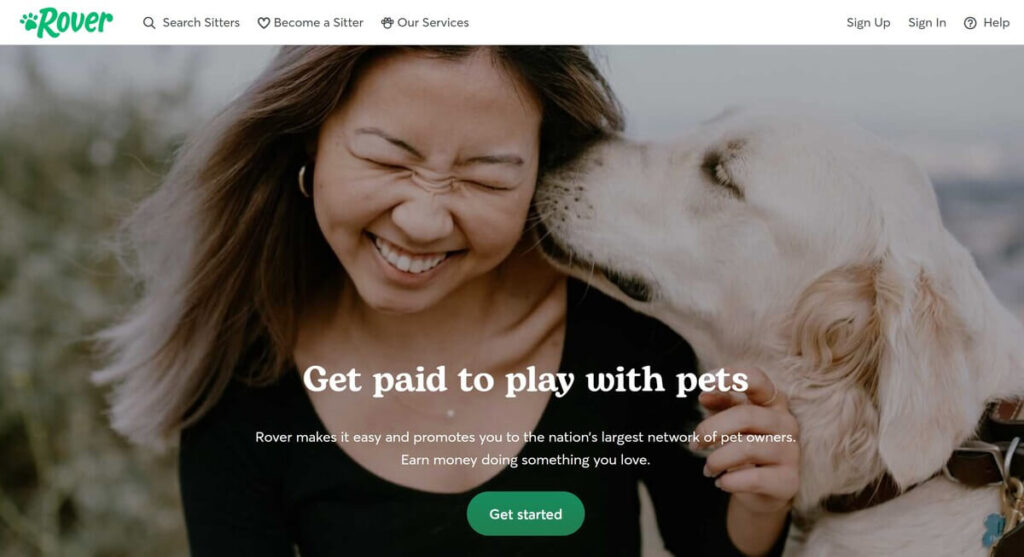Click the paw print in the Rover logo
The image size is (1024, 557).
pos(29,24)
